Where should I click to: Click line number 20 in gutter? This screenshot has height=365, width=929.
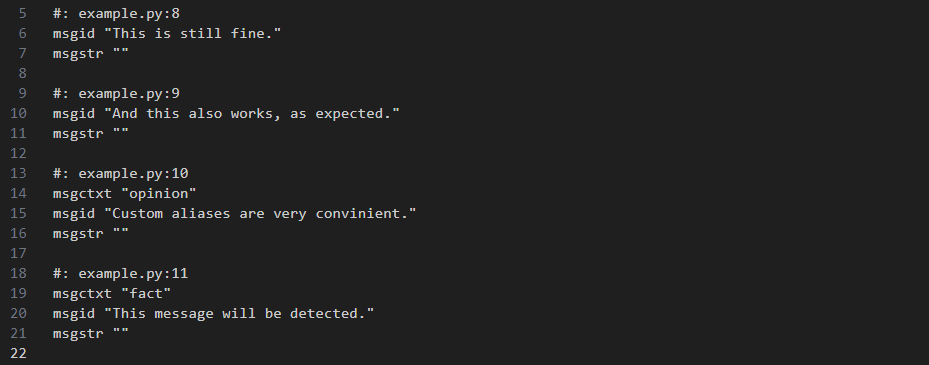(x=18, y=313)
